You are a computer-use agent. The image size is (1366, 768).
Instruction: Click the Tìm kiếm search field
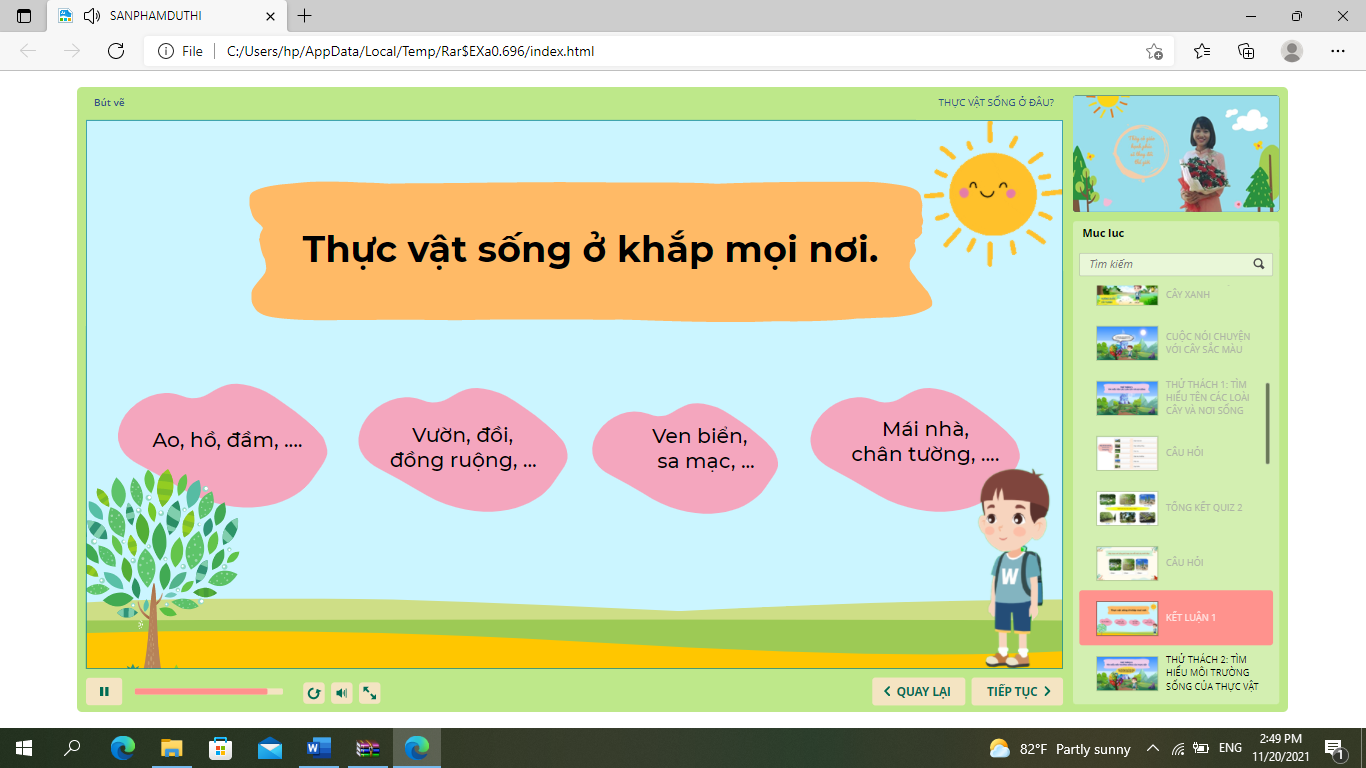click(x=1164, y=264)
